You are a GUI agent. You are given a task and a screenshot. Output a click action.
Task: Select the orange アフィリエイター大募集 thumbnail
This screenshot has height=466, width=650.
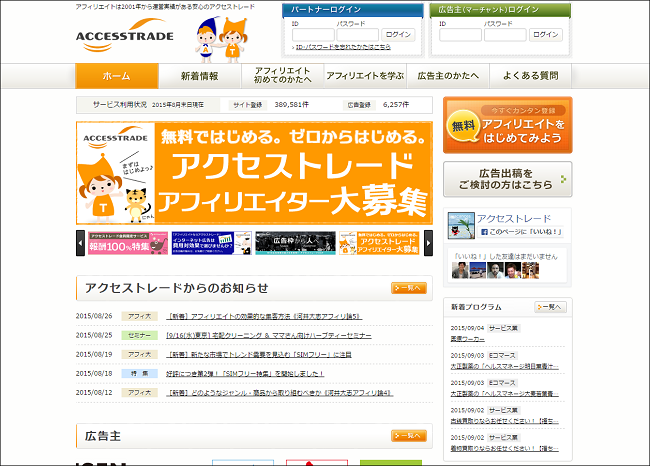coord(379,243)
